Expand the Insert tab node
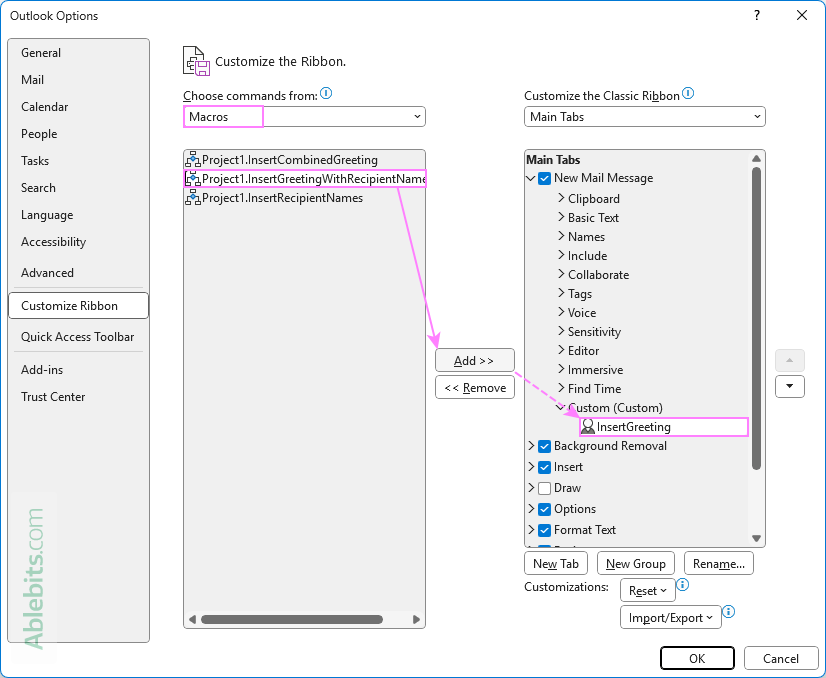826x678 pixels. pyautogui.click(x=531, y=467)
